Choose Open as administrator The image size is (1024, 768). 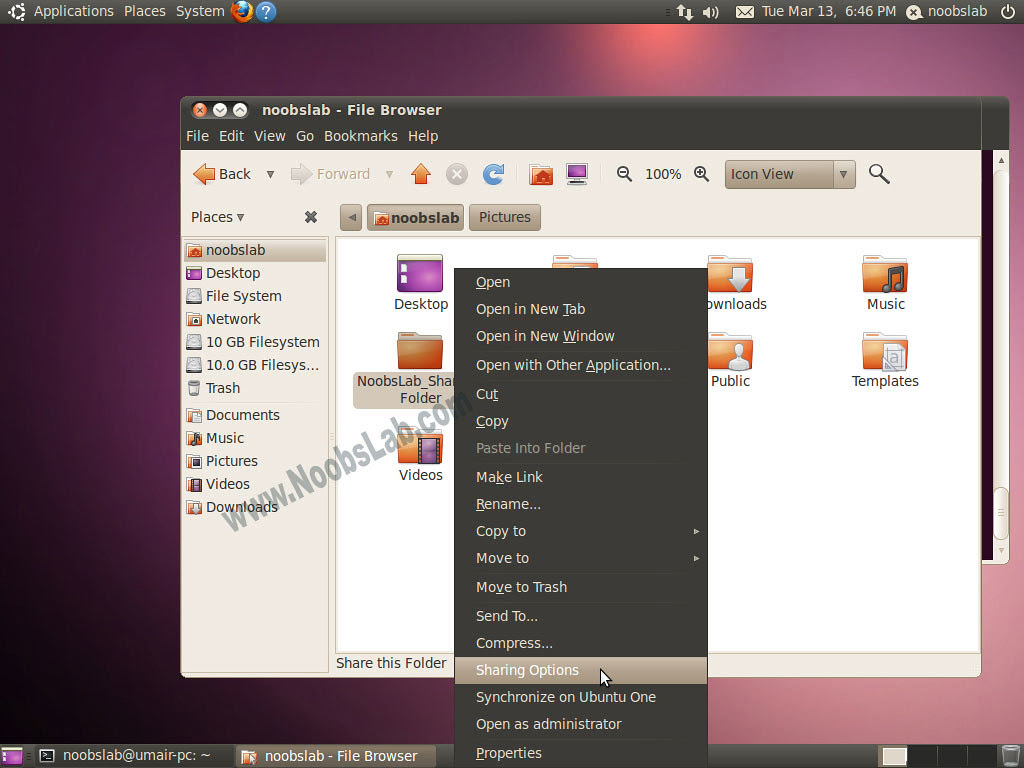pos(581,724)
